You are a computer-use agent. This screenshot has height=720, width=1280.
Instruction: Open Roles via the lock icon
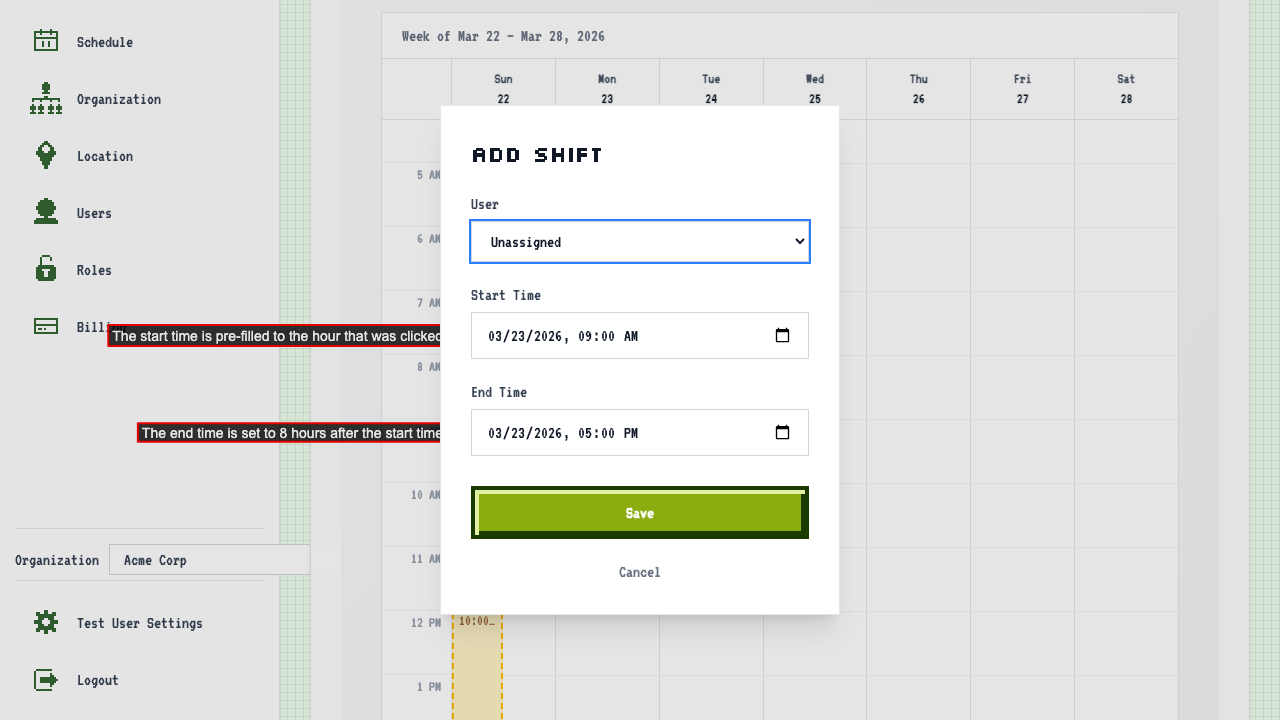[45, 269]
